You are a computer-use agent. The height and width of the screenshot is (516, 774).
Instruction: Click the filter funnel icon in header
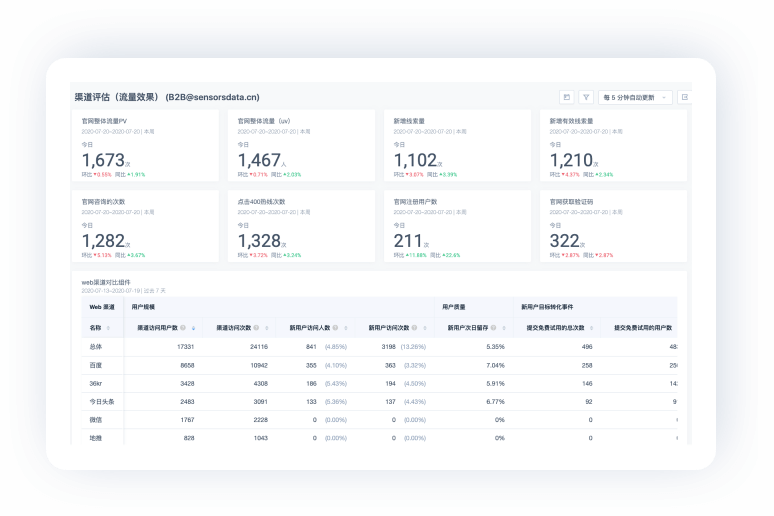coord(586,97)
